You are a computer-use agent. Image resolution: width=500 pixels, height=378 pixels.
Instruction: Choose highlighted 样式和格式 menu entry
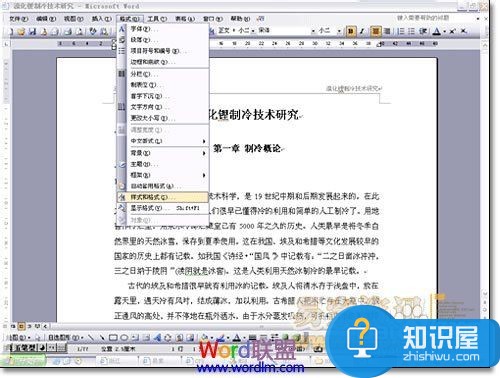pos(163,197)
